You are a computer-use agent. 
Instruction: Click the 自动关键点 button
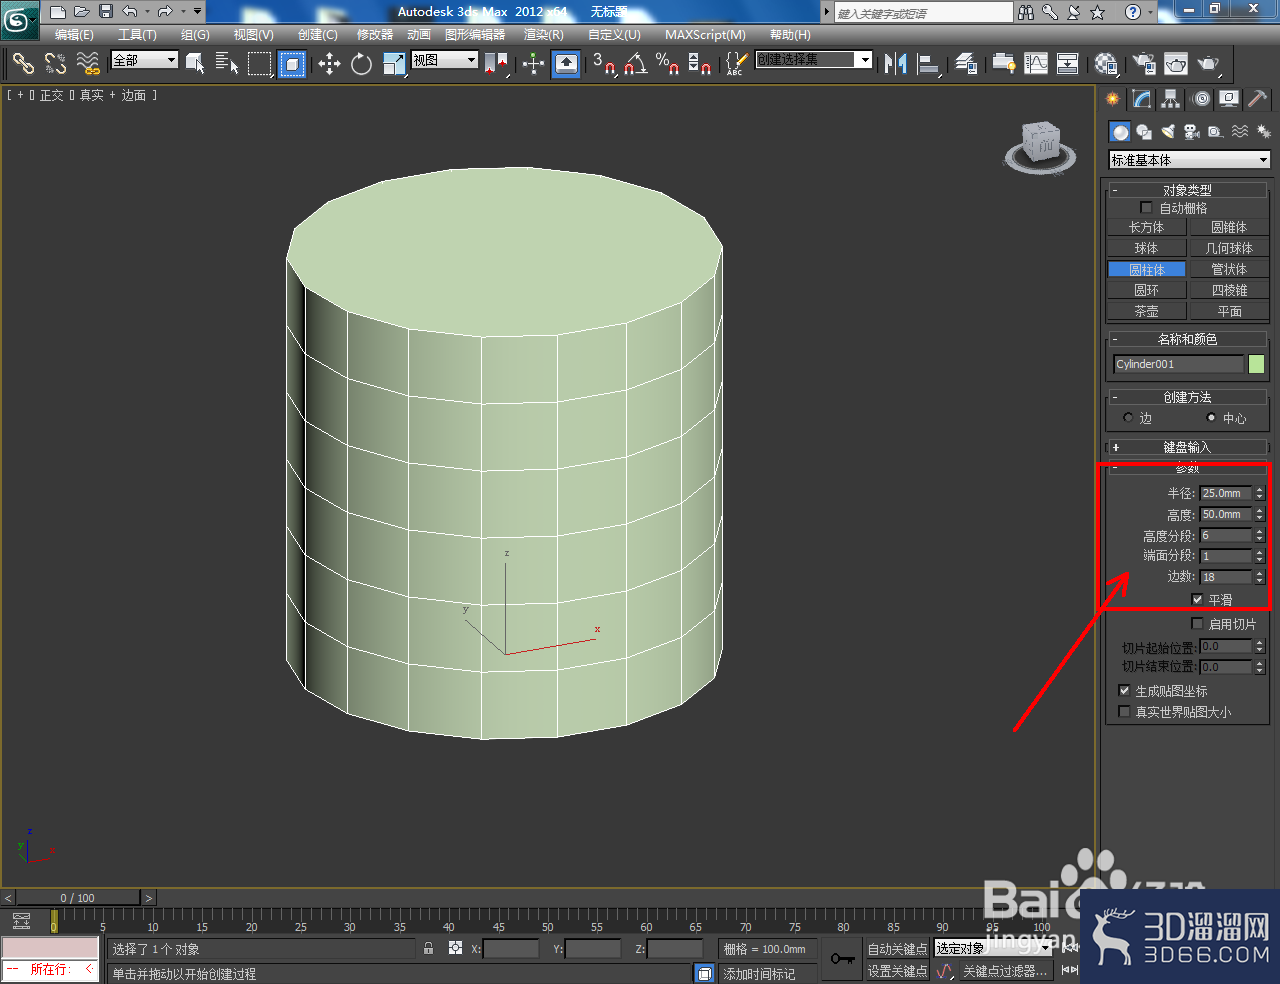click(x=897, y=949)
